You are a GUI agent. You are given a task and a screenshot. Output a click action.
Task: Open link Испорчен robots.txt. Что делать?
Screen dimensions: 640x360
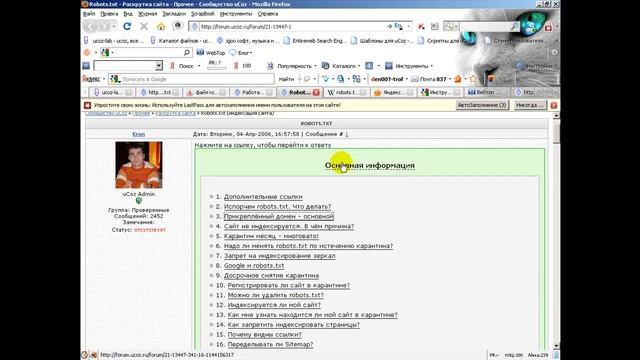tap(278, 207)
